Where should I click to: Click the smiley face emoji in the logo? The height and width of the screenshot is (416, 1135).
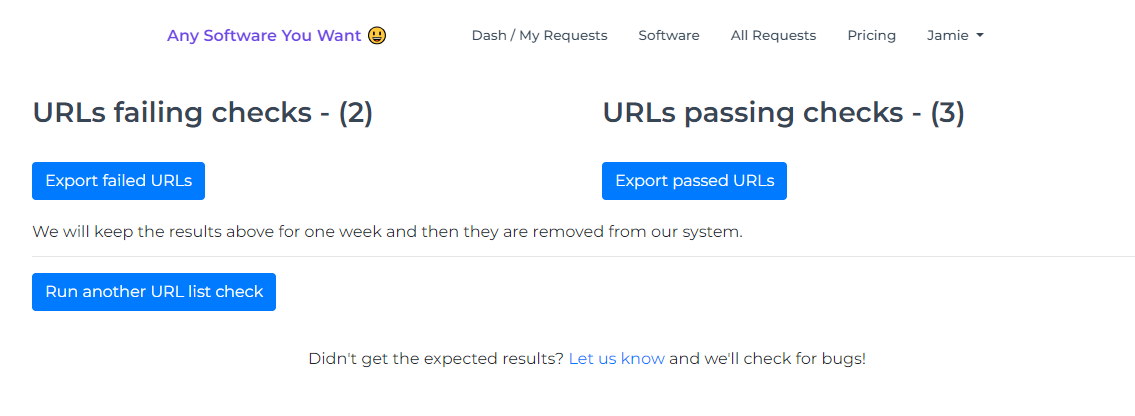377,35
